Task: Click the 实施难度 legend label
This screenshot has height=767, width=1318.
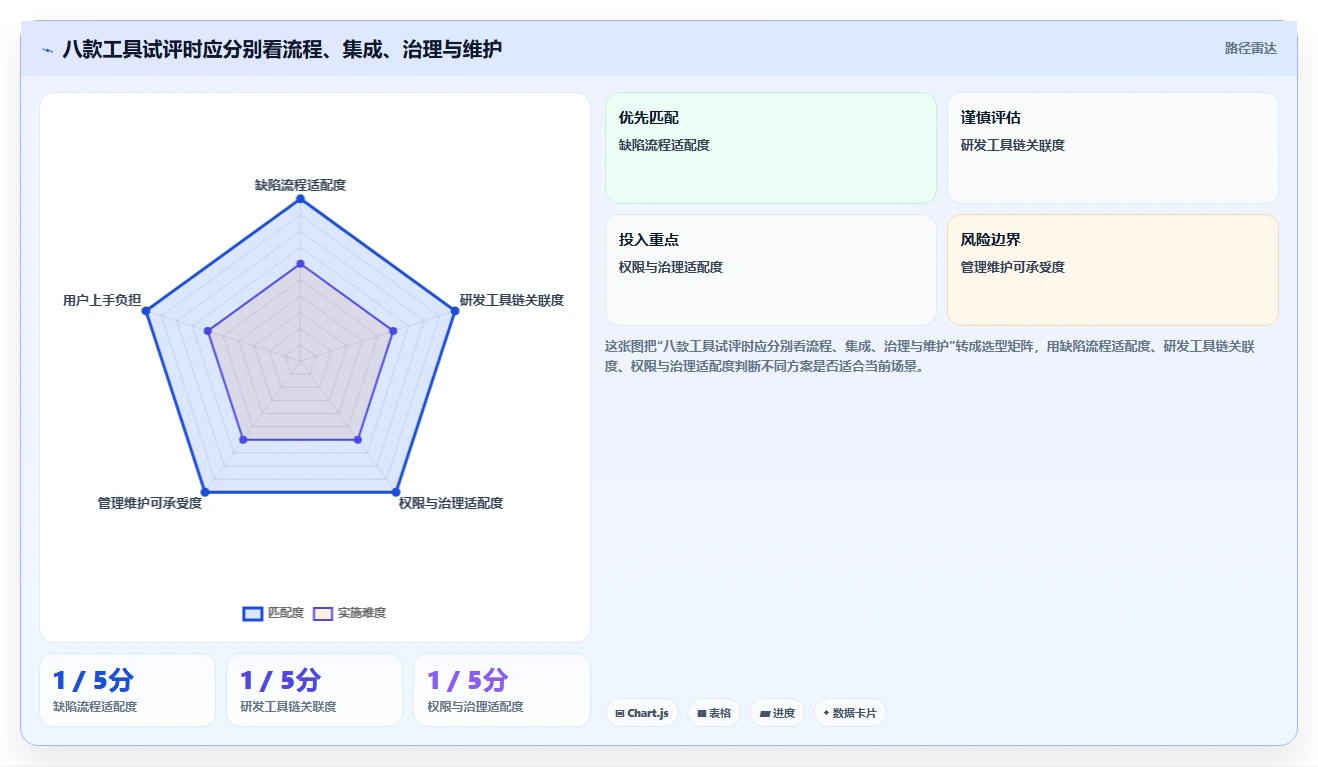Action: pyautogui.click(x=361, y=613)
